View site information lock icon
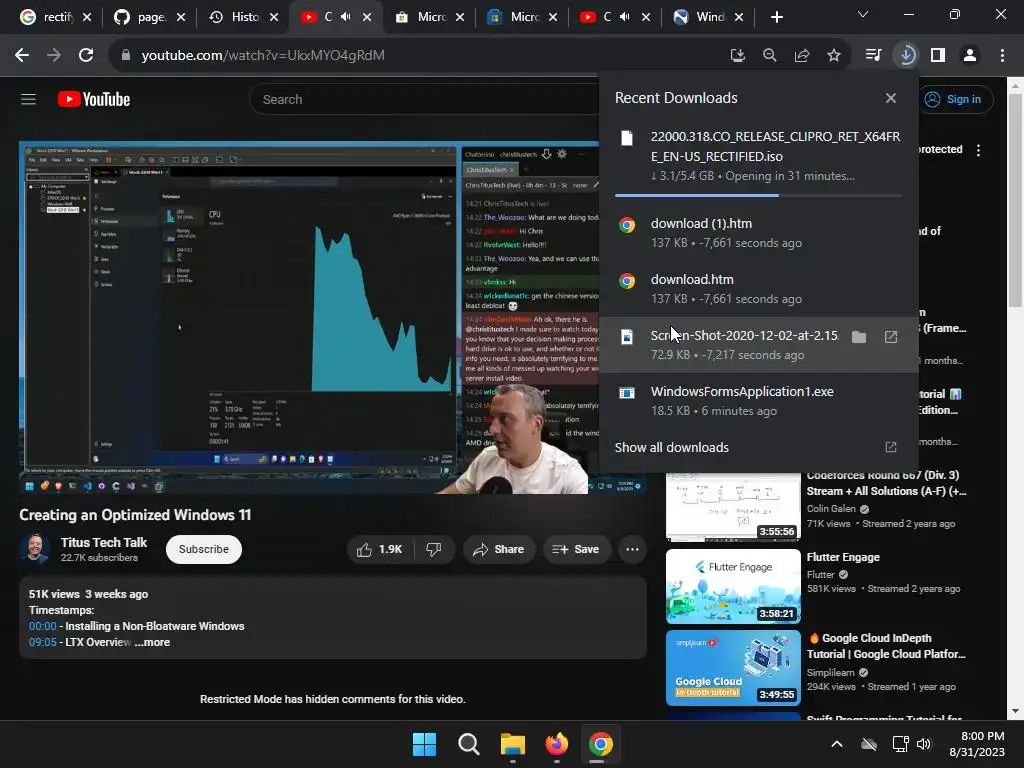Image resolution: width=1024 pixels, height=768 pixels. coord(125,56)
